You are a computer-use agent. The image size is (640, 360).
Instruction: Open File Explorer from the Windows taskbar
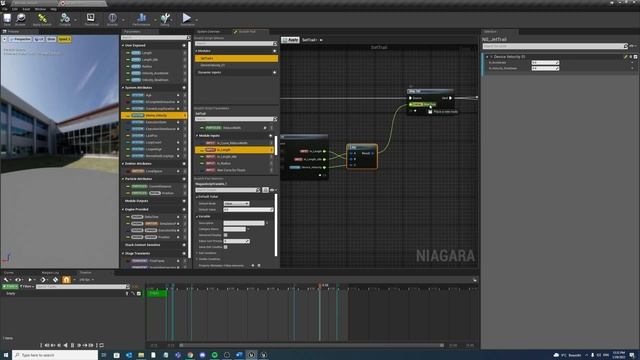pos(141,355)
